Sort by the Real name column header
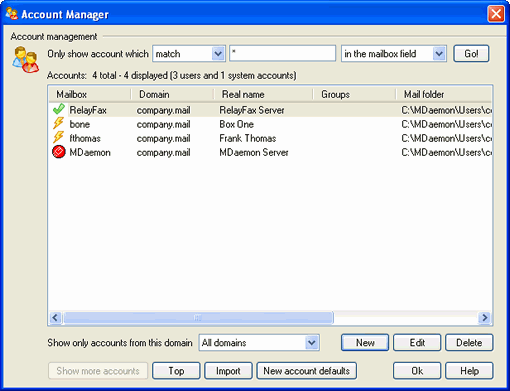Image resolution: width=510 pixels, height=391 pixels. pyautogui.click(x=263, y=94)
